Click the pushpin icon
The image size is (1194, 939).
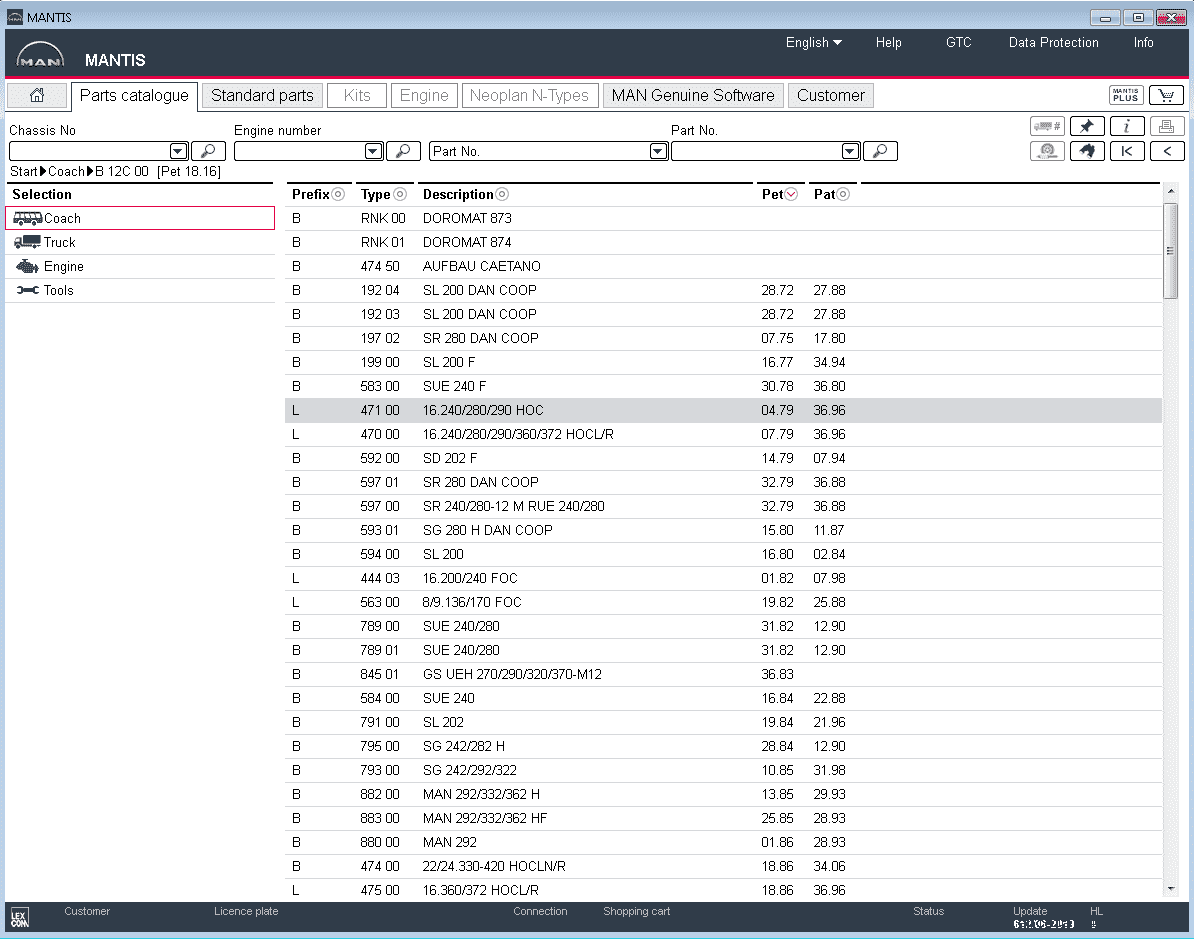1087,126
